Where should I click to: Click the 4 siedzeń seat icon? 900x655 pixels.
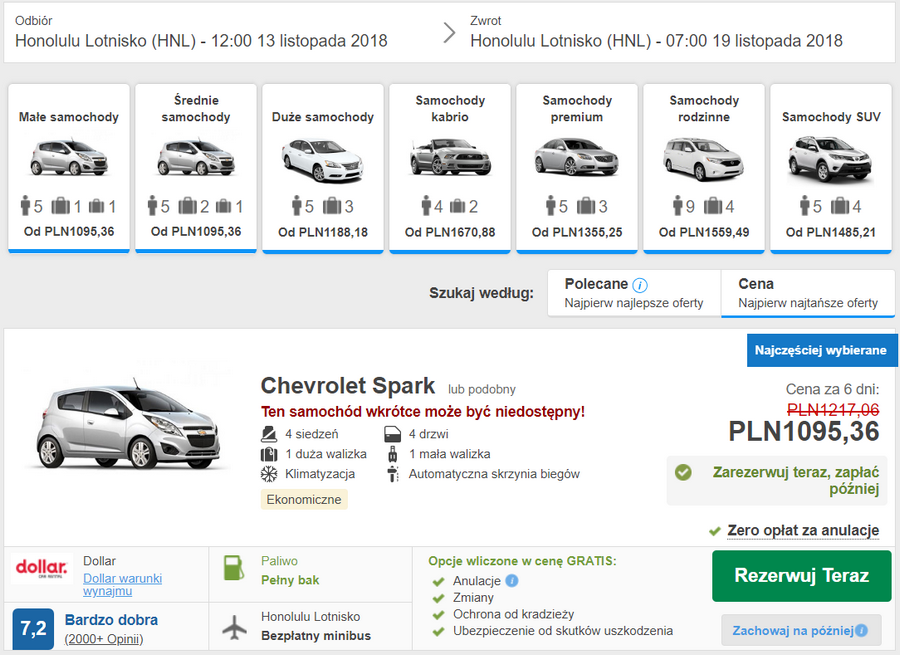(x=269, y=435)
